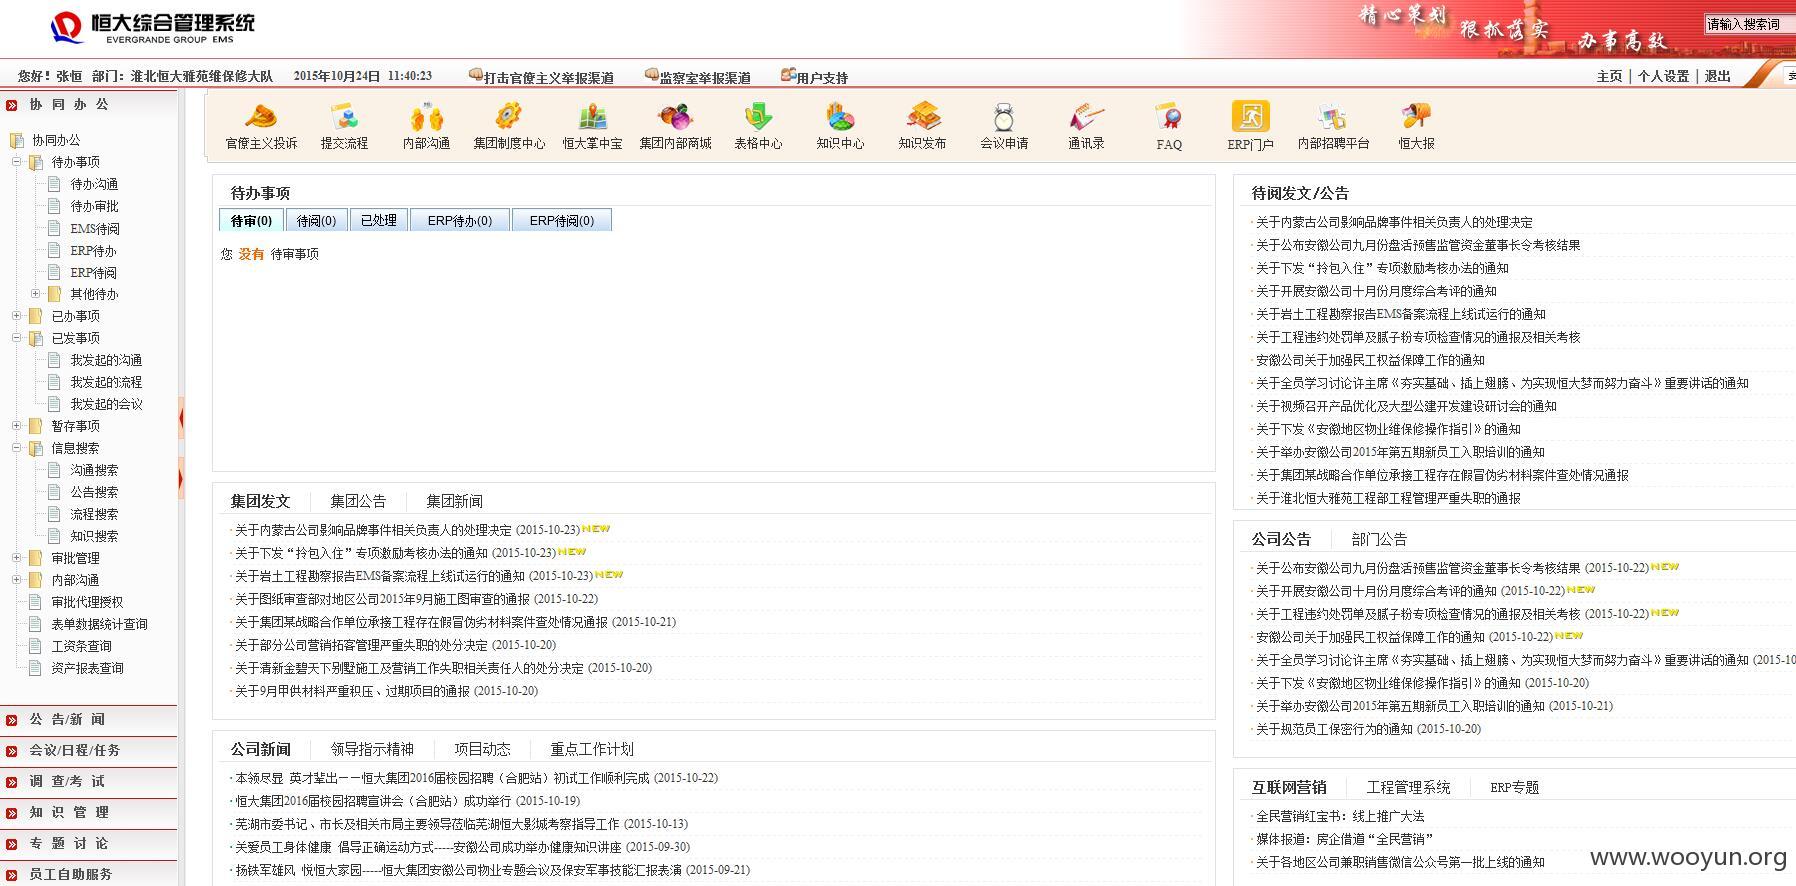Image resolution: width=1796 pixels, height=886 pixels.
Task: Switch to ERP待办(0) tab
Action: pyautogui.click(x=460, y=220)
